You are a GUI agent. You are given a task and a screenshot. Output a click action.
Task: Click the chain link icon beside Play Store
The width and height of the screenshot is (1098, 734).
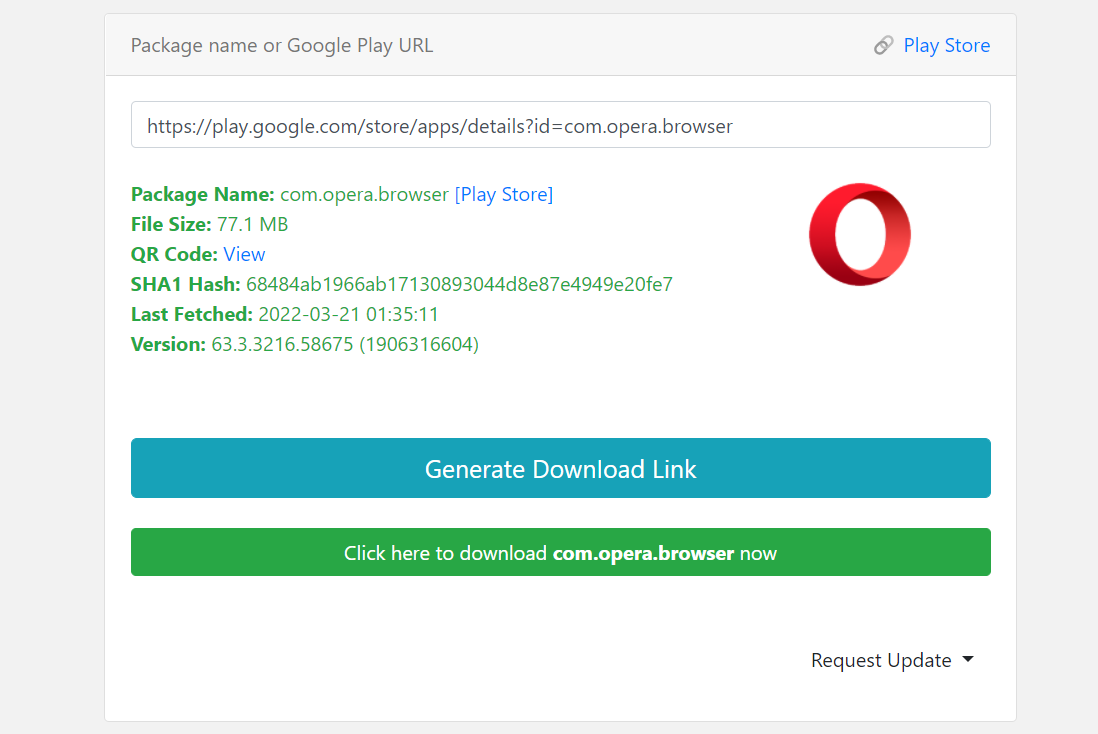coord(883,45)
